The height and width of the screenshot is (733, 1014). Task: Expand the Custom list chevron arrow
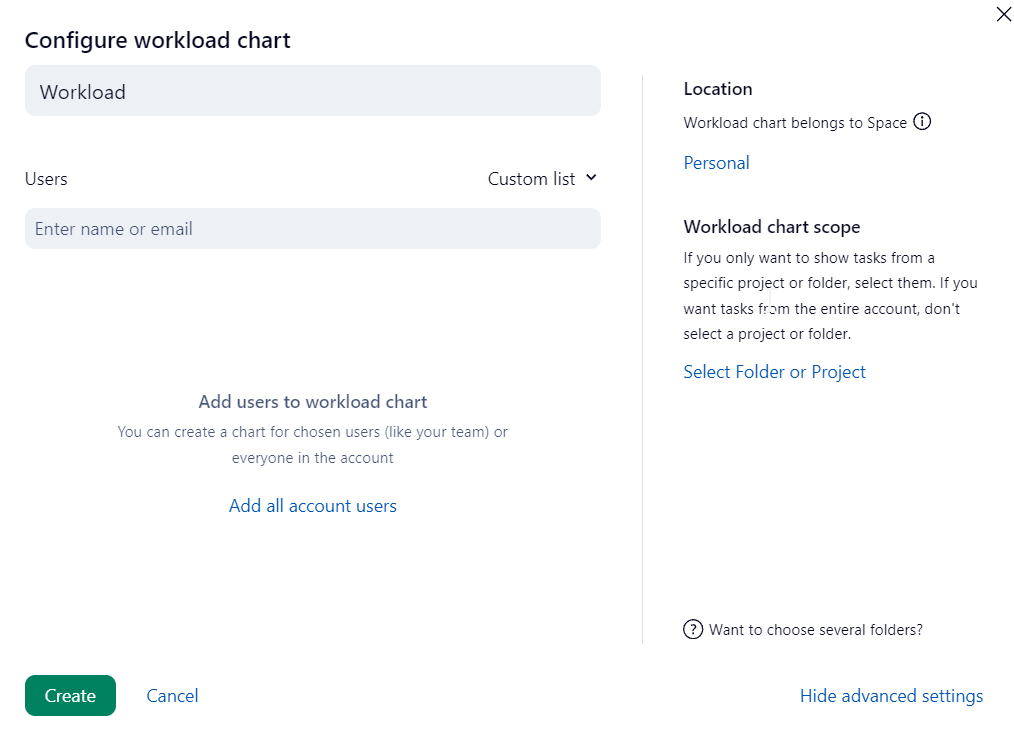point(591,177)
